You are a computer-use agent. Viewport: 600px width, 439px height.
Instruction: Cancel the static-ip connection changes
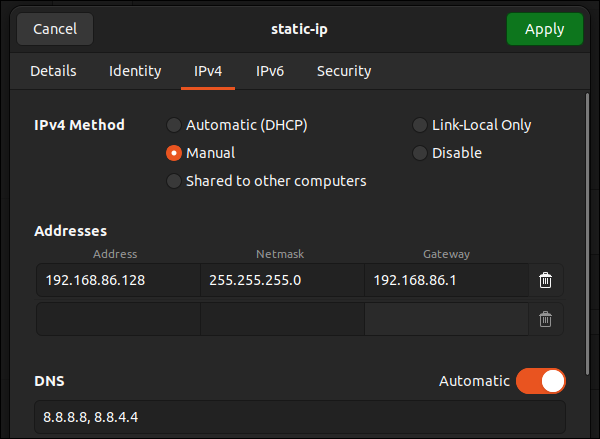click(55, 29)
